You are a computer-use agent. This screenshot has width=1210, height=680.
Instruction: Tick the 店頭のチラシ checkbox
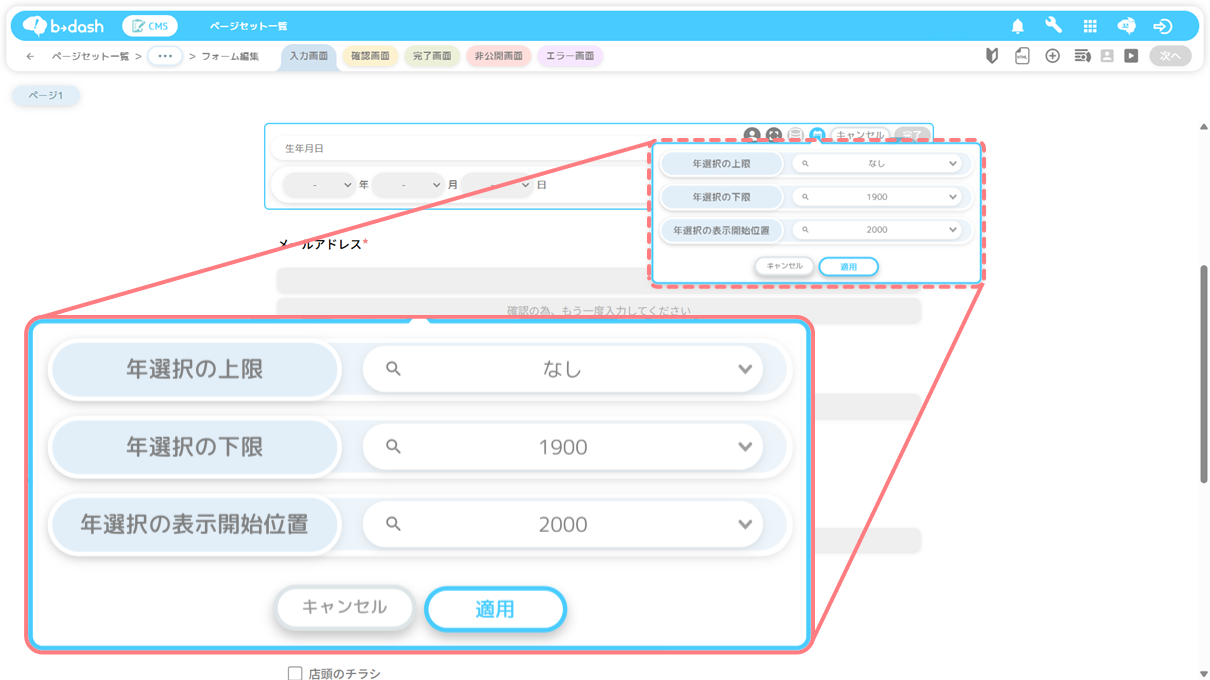click(295, 674)
